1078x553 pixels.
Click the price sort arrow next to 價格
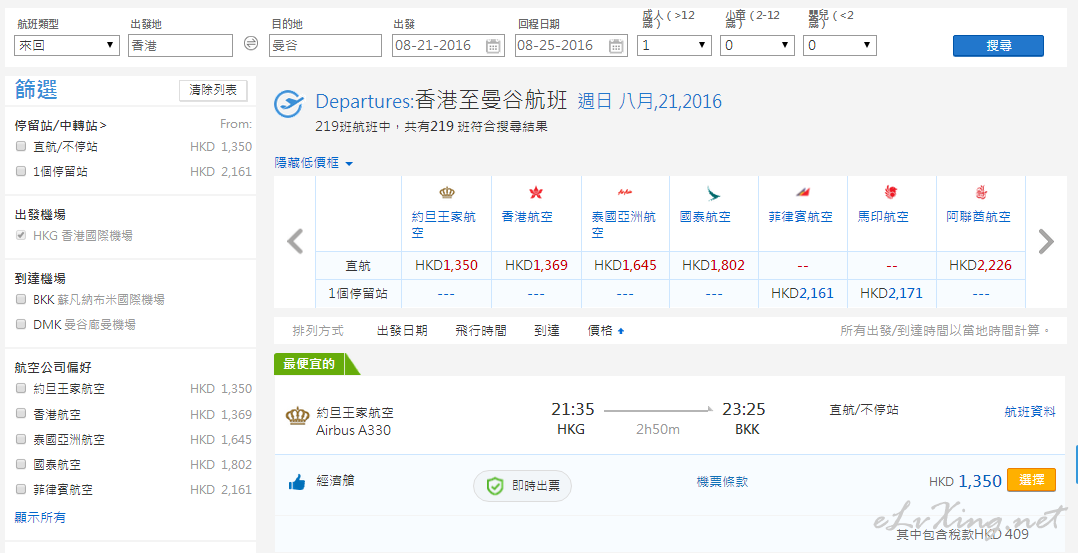[621, 331]
